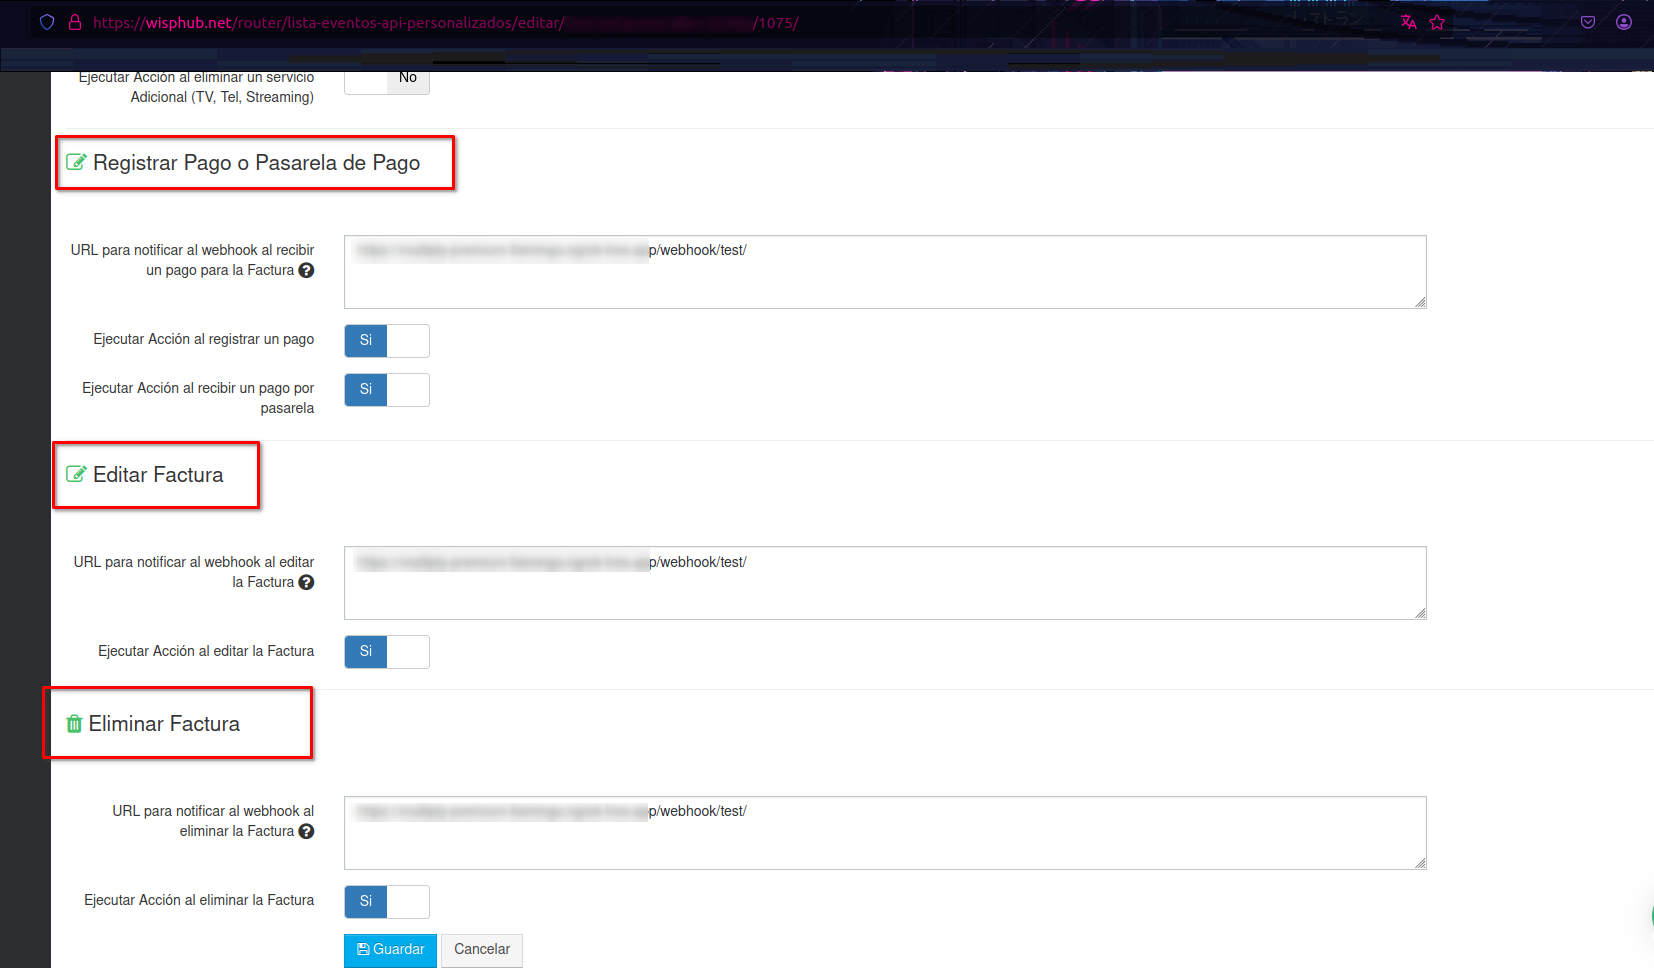
Task: Click help icon beside 'eliminar la Factura' URL label
Action: click(x=306, y=831)
